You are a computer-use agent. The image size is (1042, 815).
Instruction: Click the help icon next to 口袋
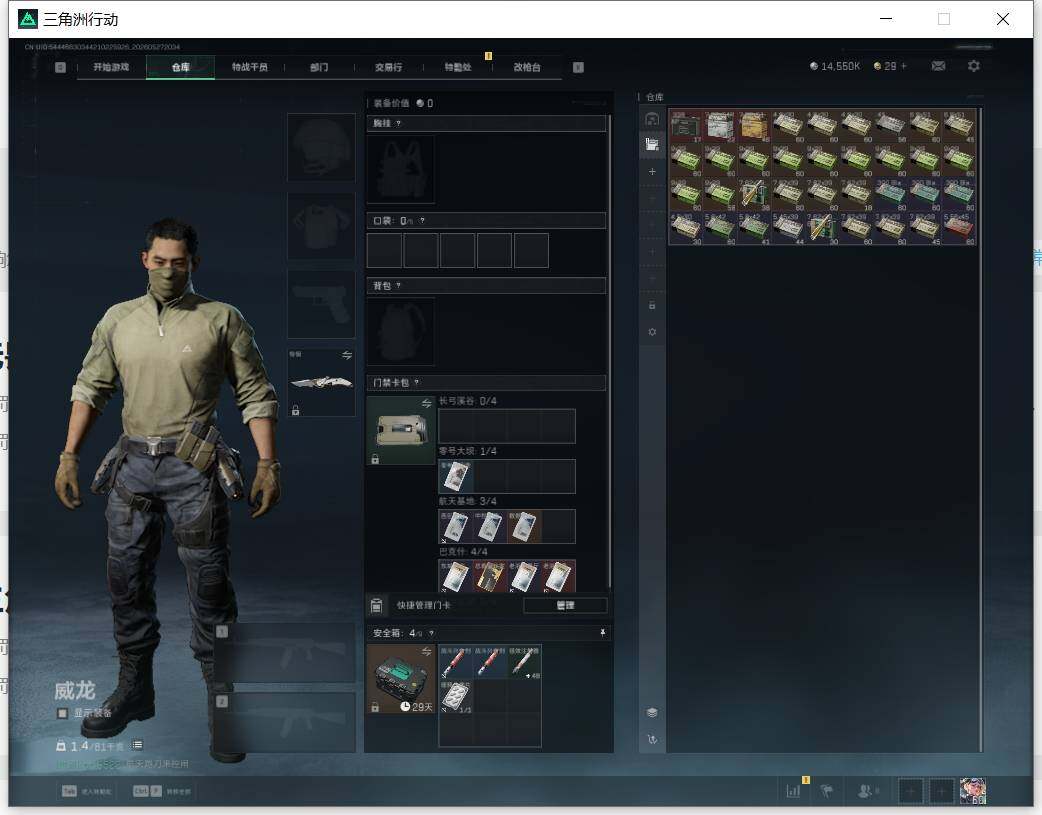click(422, 221)
